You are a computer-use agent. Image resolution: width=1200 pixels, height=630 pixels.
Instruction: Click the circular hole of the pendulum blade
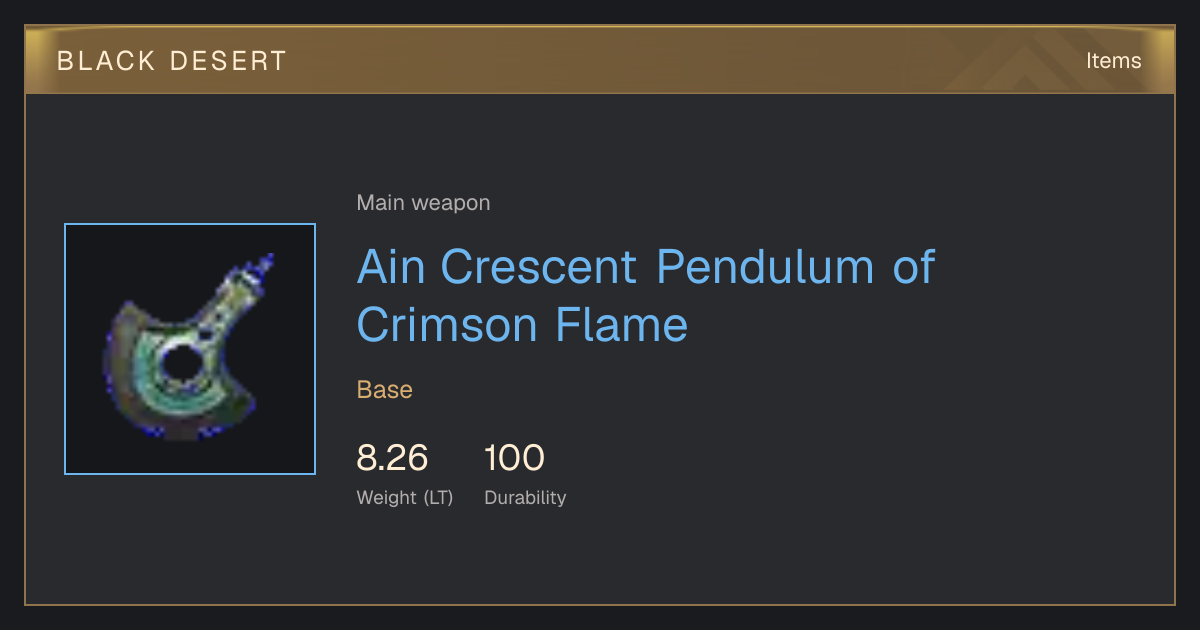[181, 364]
